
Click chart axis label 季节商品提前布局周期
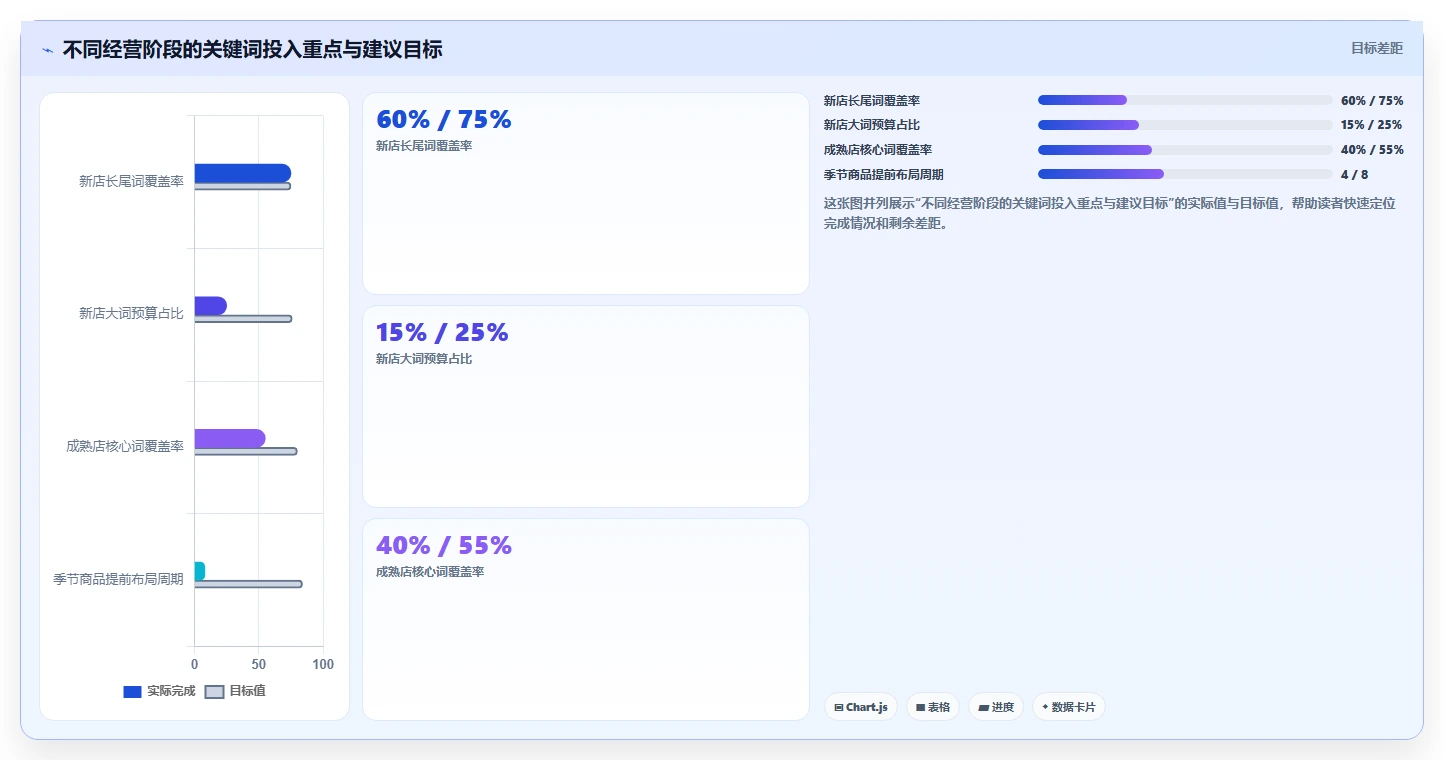118,579
